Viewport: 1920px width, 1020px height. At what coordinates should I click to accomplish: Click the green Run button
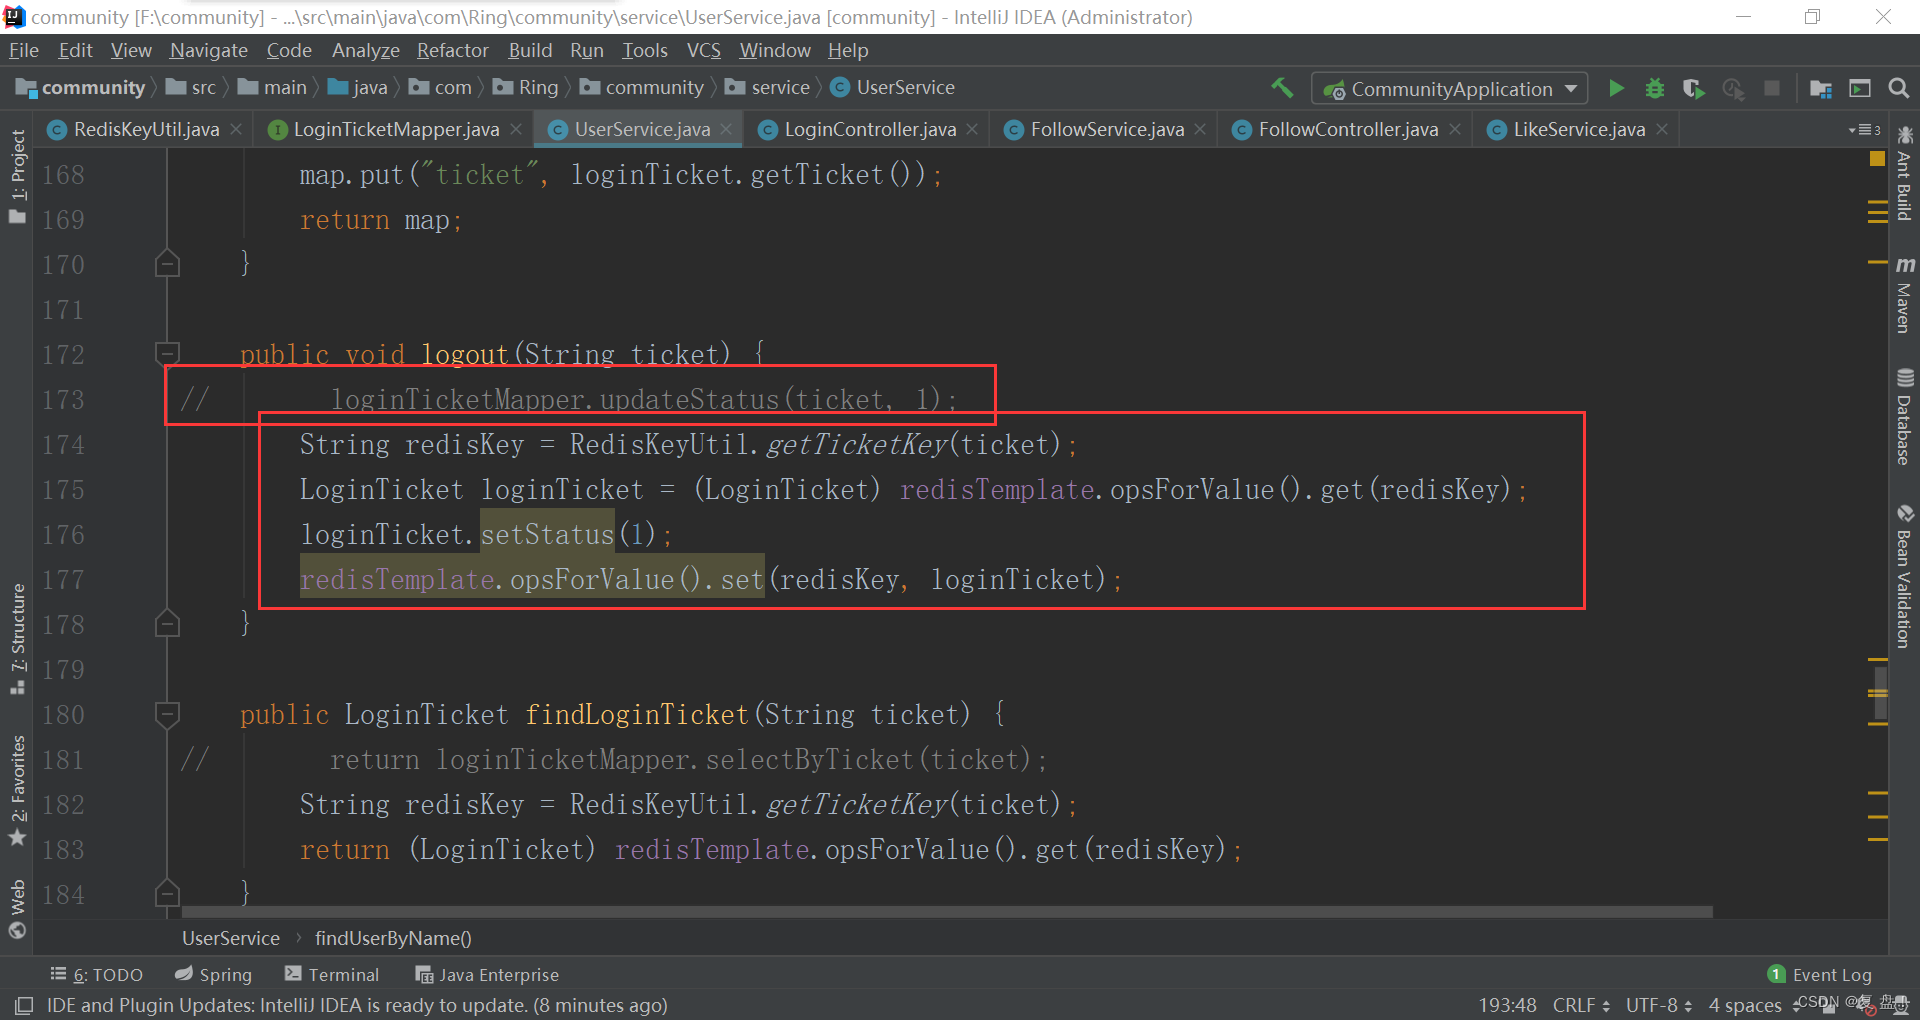pos(1616,89)
